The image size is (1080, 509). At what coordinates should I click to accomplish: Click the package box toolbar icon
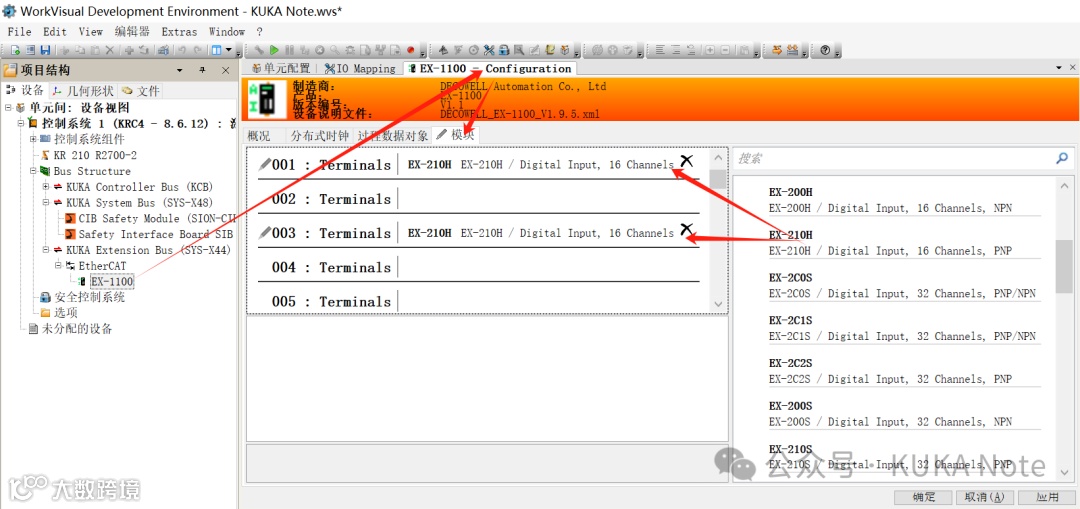click(x=565, y=50)
